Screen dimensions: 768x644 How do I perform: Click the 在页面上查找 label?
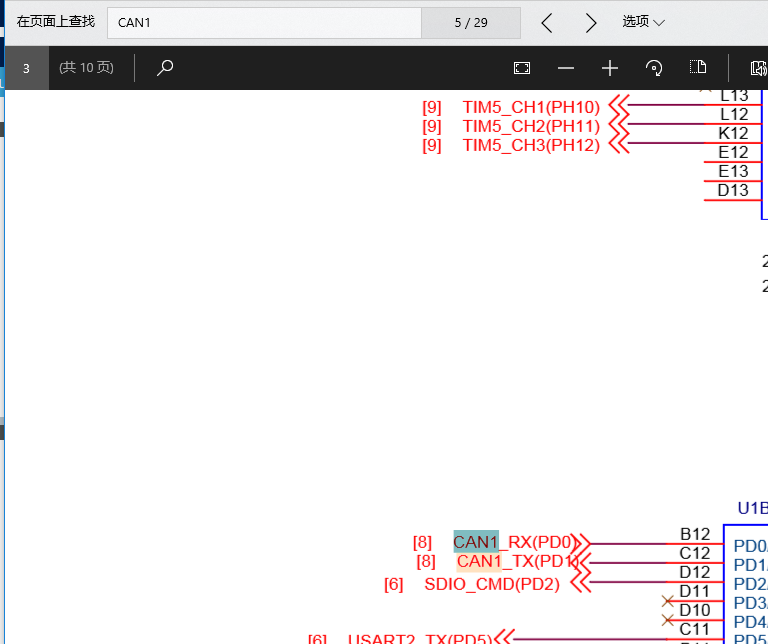pos(55,22)
